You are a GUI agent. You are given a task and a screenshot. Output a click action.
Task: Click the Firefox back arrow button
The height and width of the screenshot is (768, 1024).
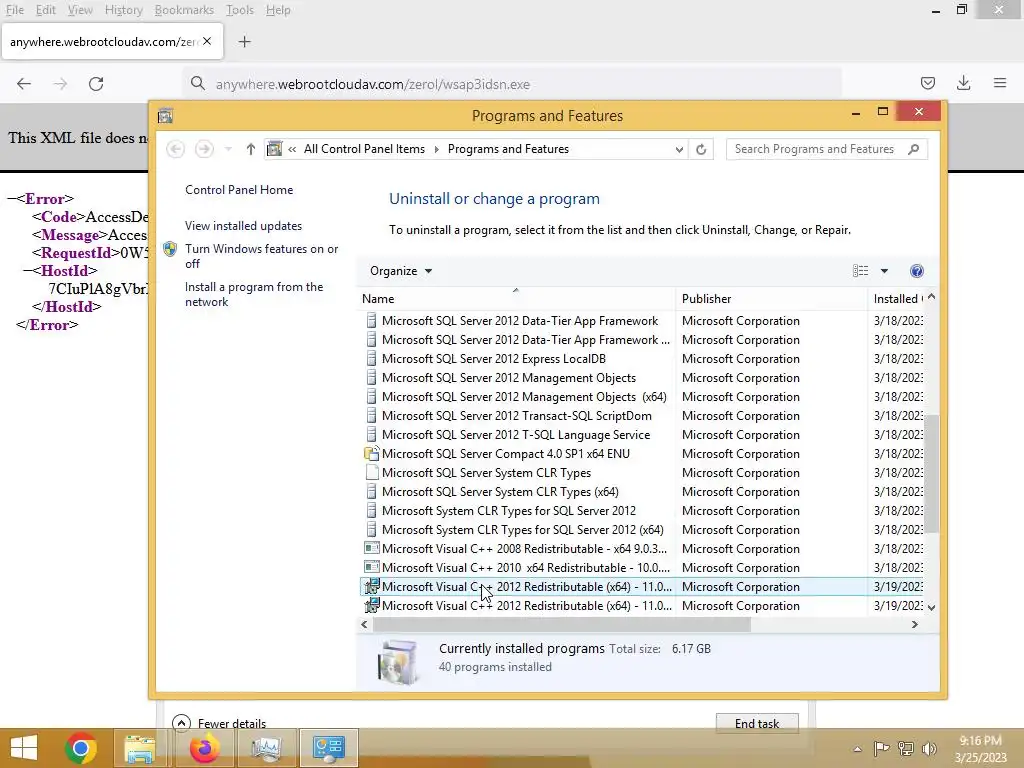[24, 84]
